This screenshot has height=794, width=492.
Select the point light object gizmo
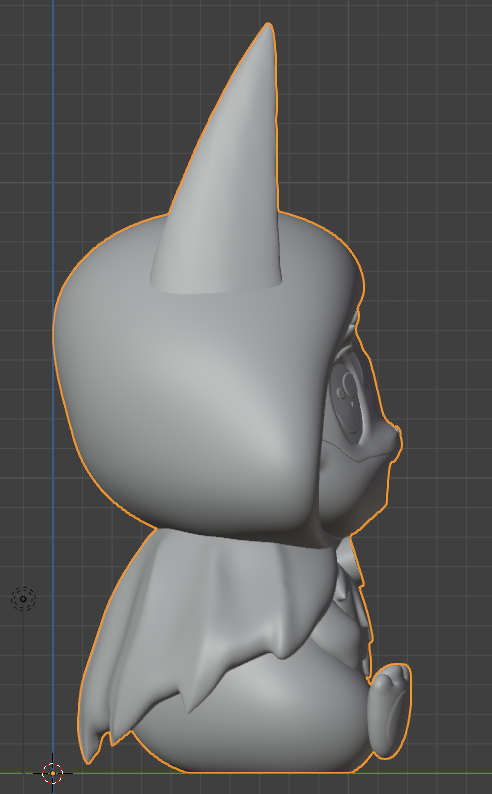(23, 599)
